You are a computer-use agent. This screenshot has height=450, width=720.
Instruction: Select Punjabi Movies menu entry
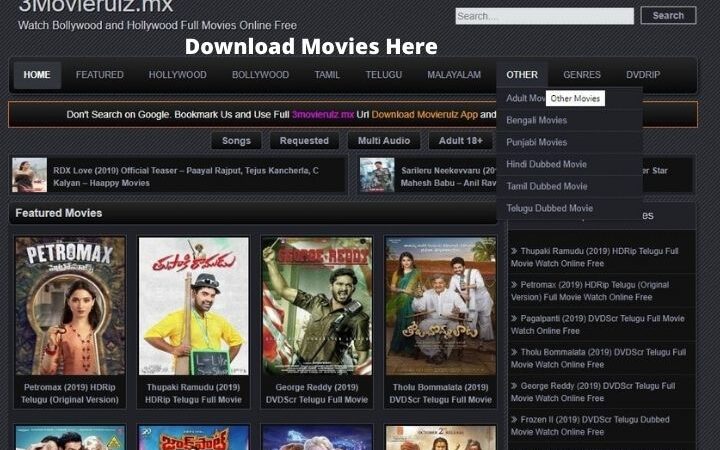coord(569,142)
